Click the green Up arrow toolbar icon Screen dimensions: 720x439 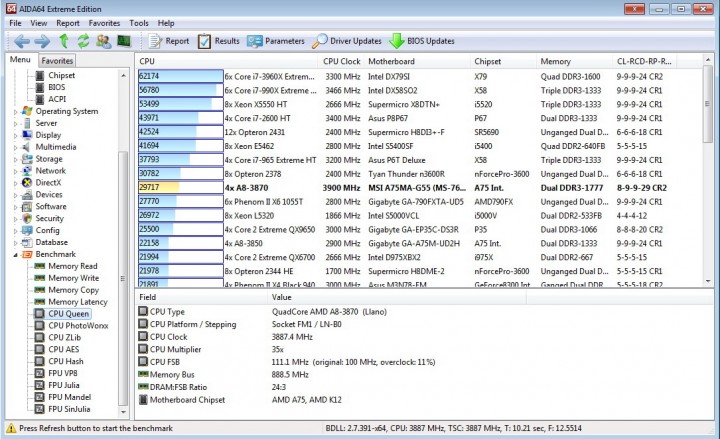click(x=64, y=41)
